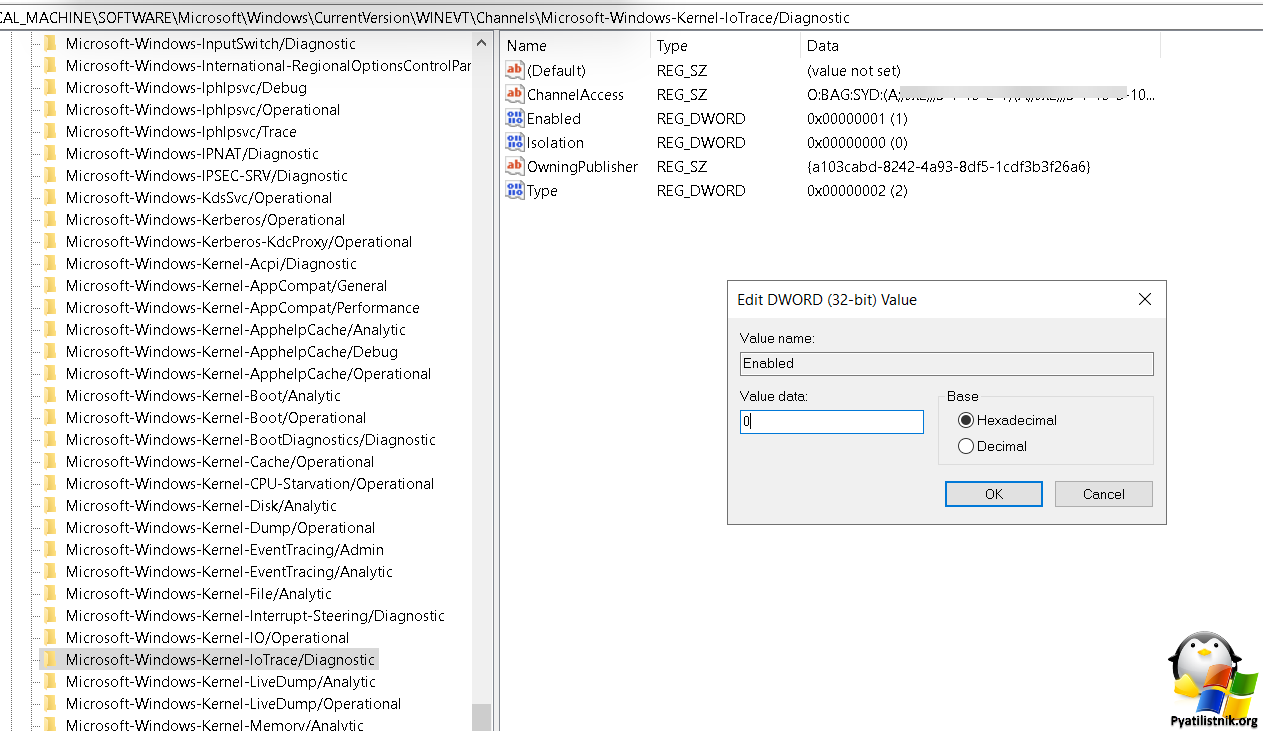Click the folder icon of Microsoft-Windows-Kernel-File/Analytic
Viewport: 1263px width, 731px height.
click(50, 594)
